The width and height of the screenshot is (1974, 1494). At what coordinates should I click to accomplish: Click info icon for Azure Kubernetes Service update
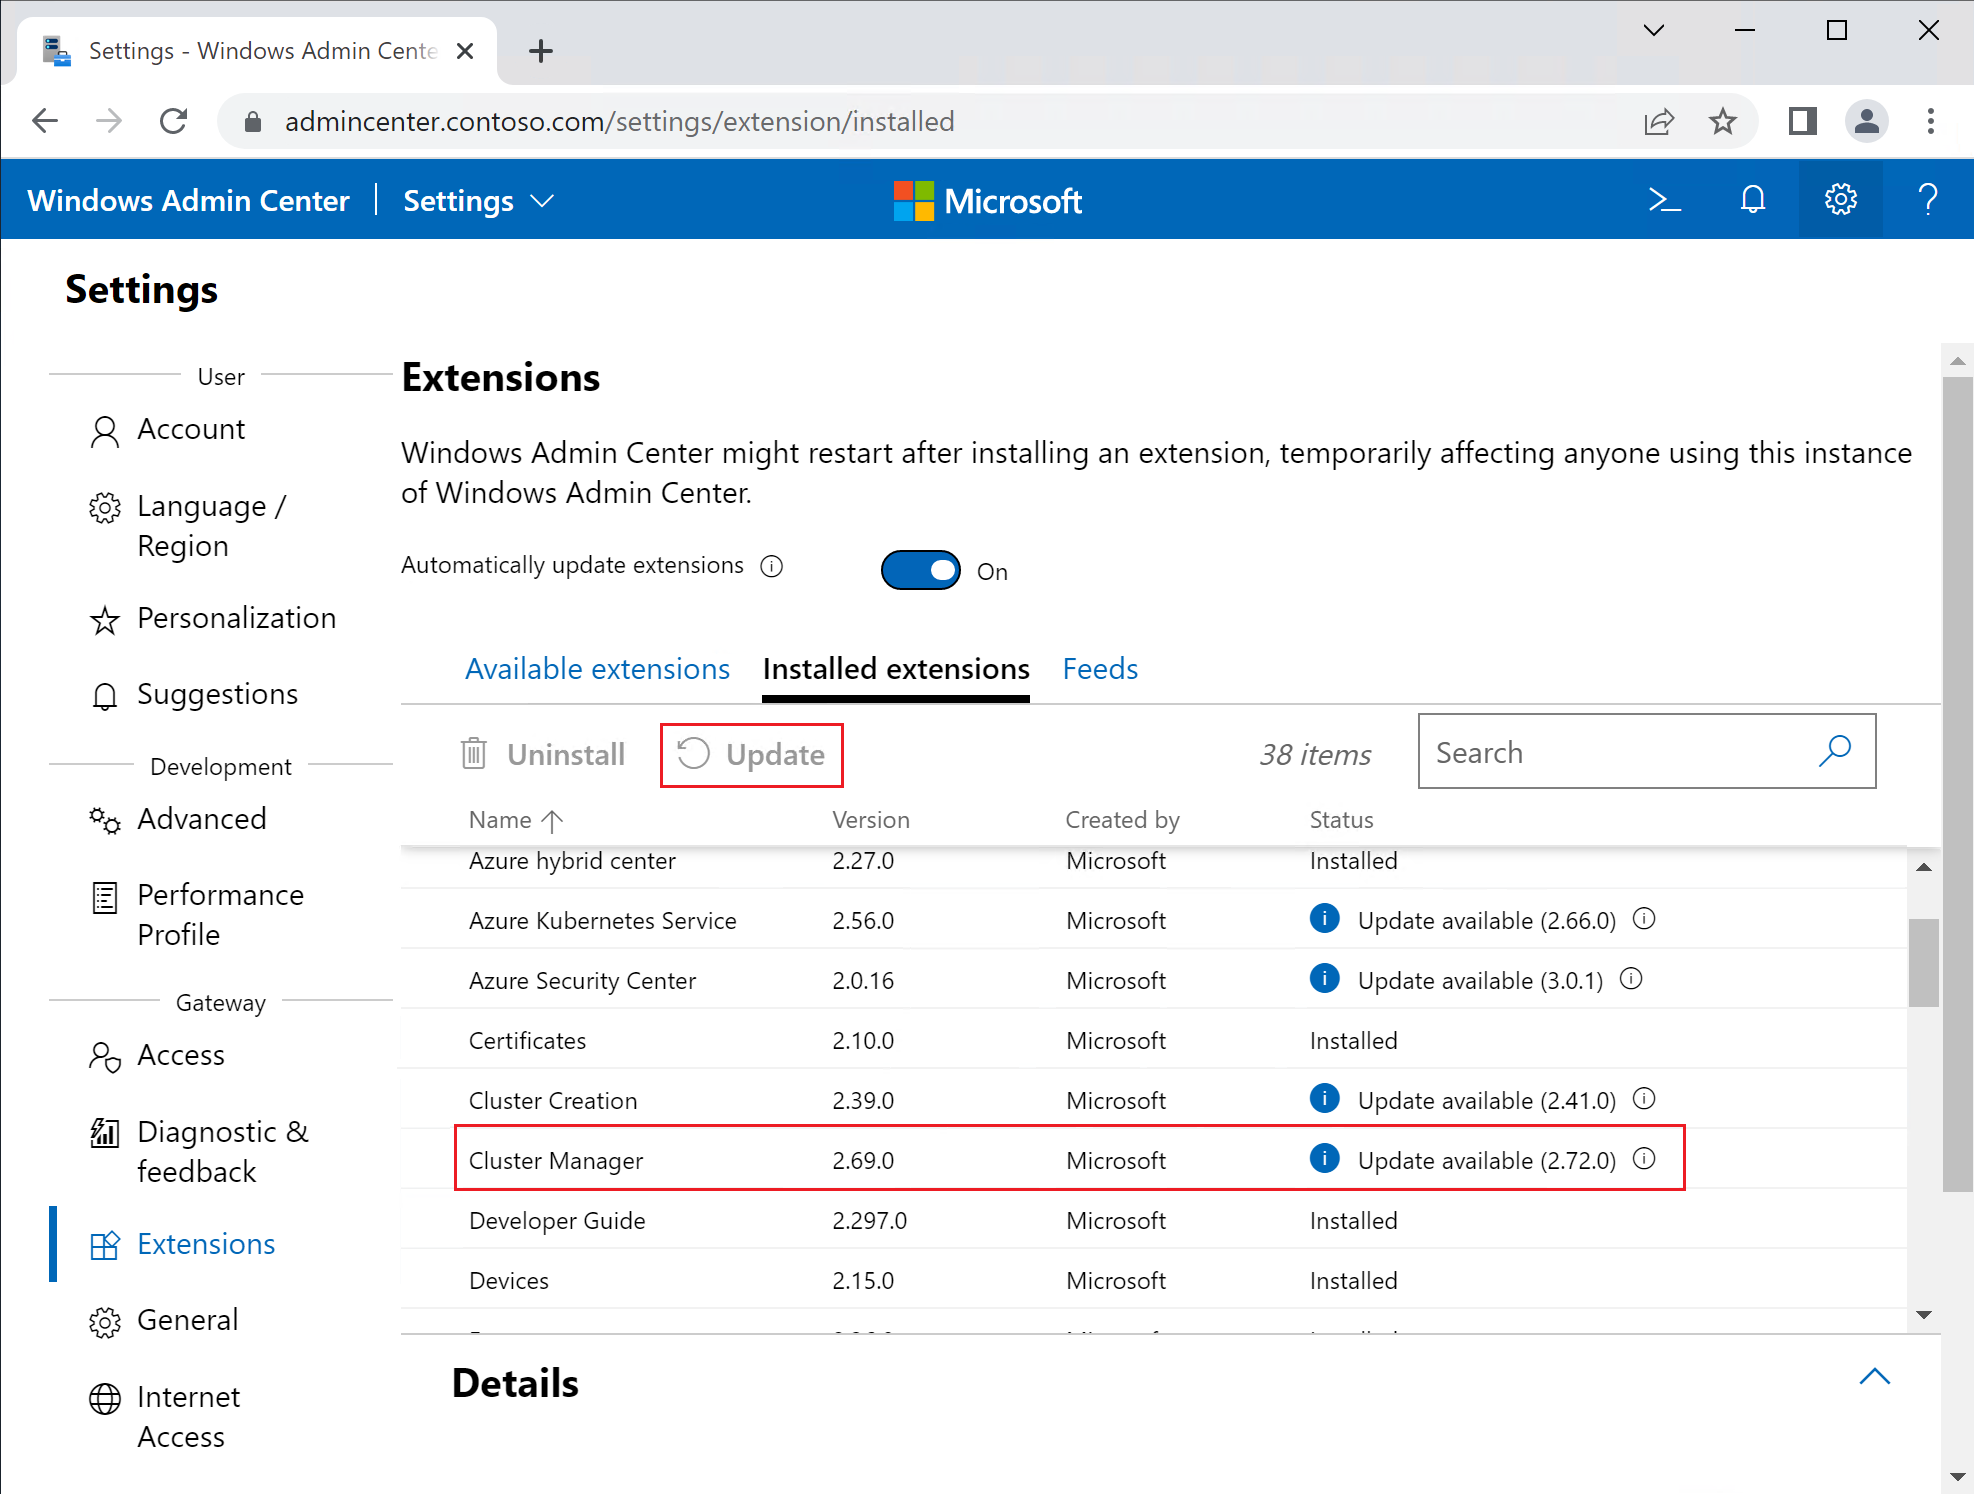1644,918
